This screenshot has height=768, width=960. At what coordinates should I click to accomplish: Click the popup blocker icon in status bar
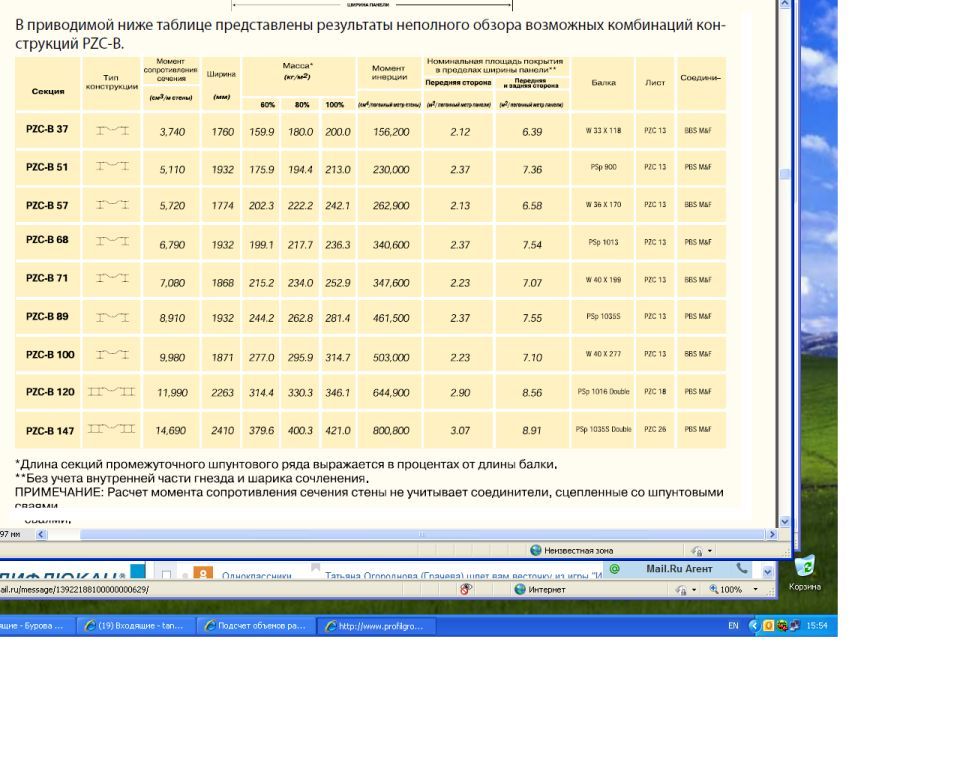(x=466, y=589)
